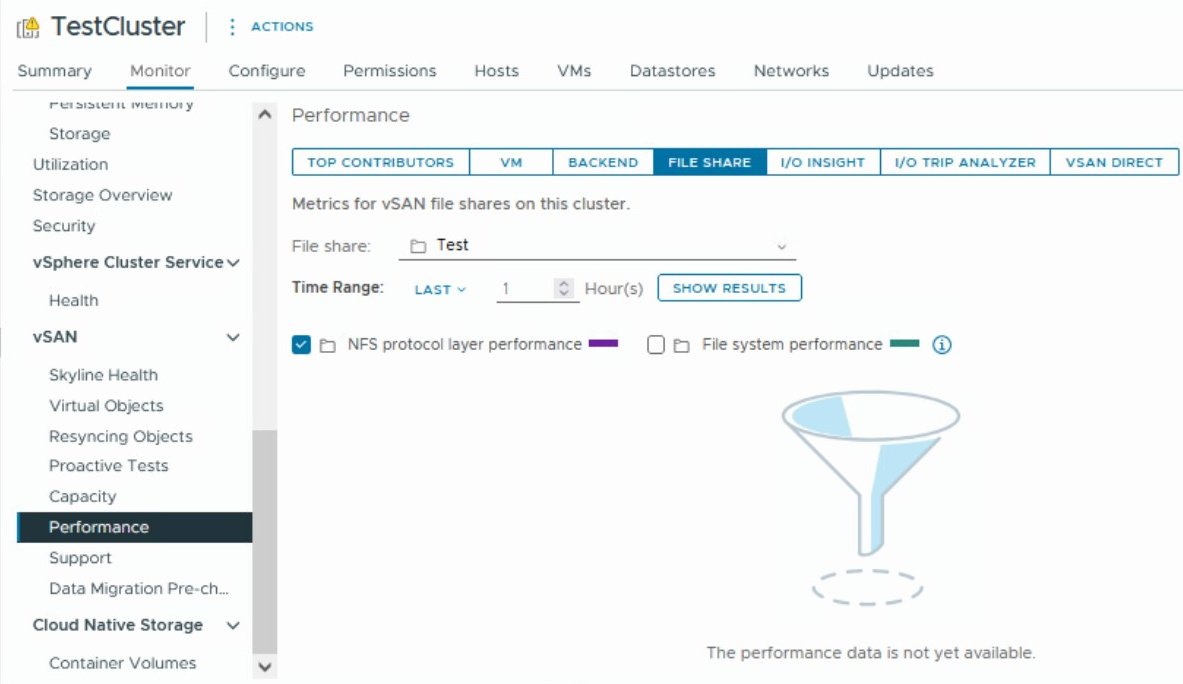This screenshot has height=684, width=1183.
Task: Open the File share Test dropdown
Action: [781, 246]
